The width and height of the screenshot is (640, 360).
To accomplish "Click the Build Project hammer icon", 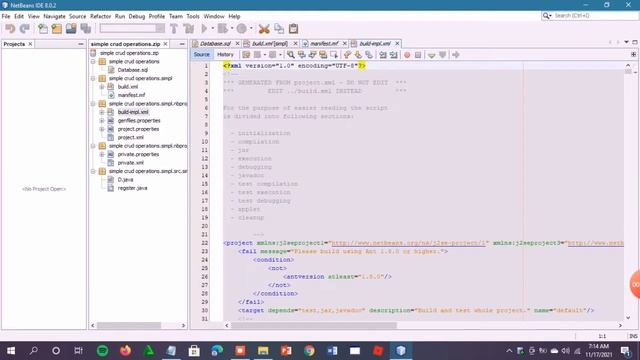I will (174, 29).
